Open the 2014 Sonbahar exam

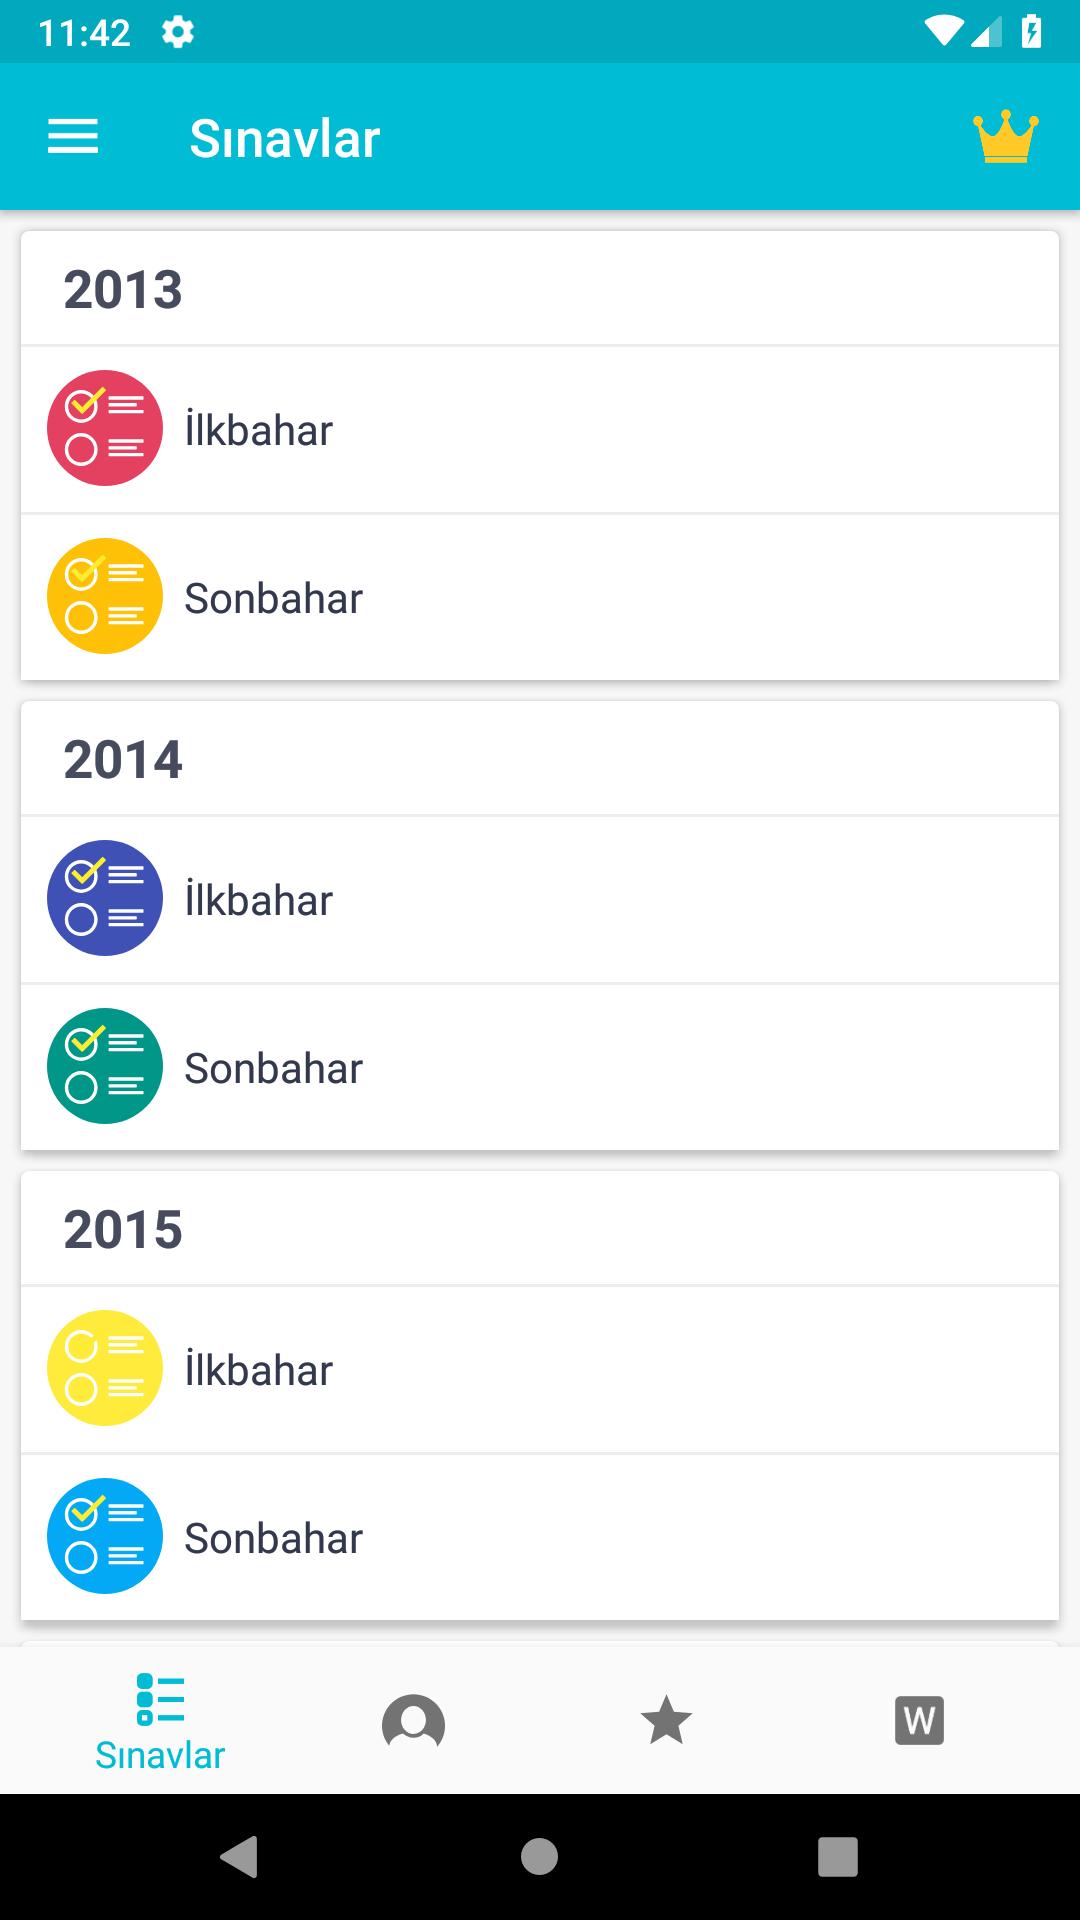click(540, 1068)
